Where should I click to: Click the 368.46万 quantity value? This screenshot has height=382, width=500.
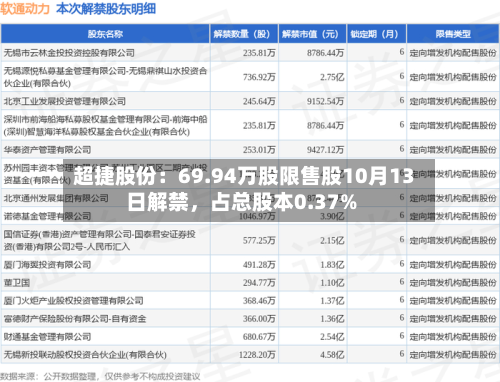pyautogui.click(x=259, y=301)
